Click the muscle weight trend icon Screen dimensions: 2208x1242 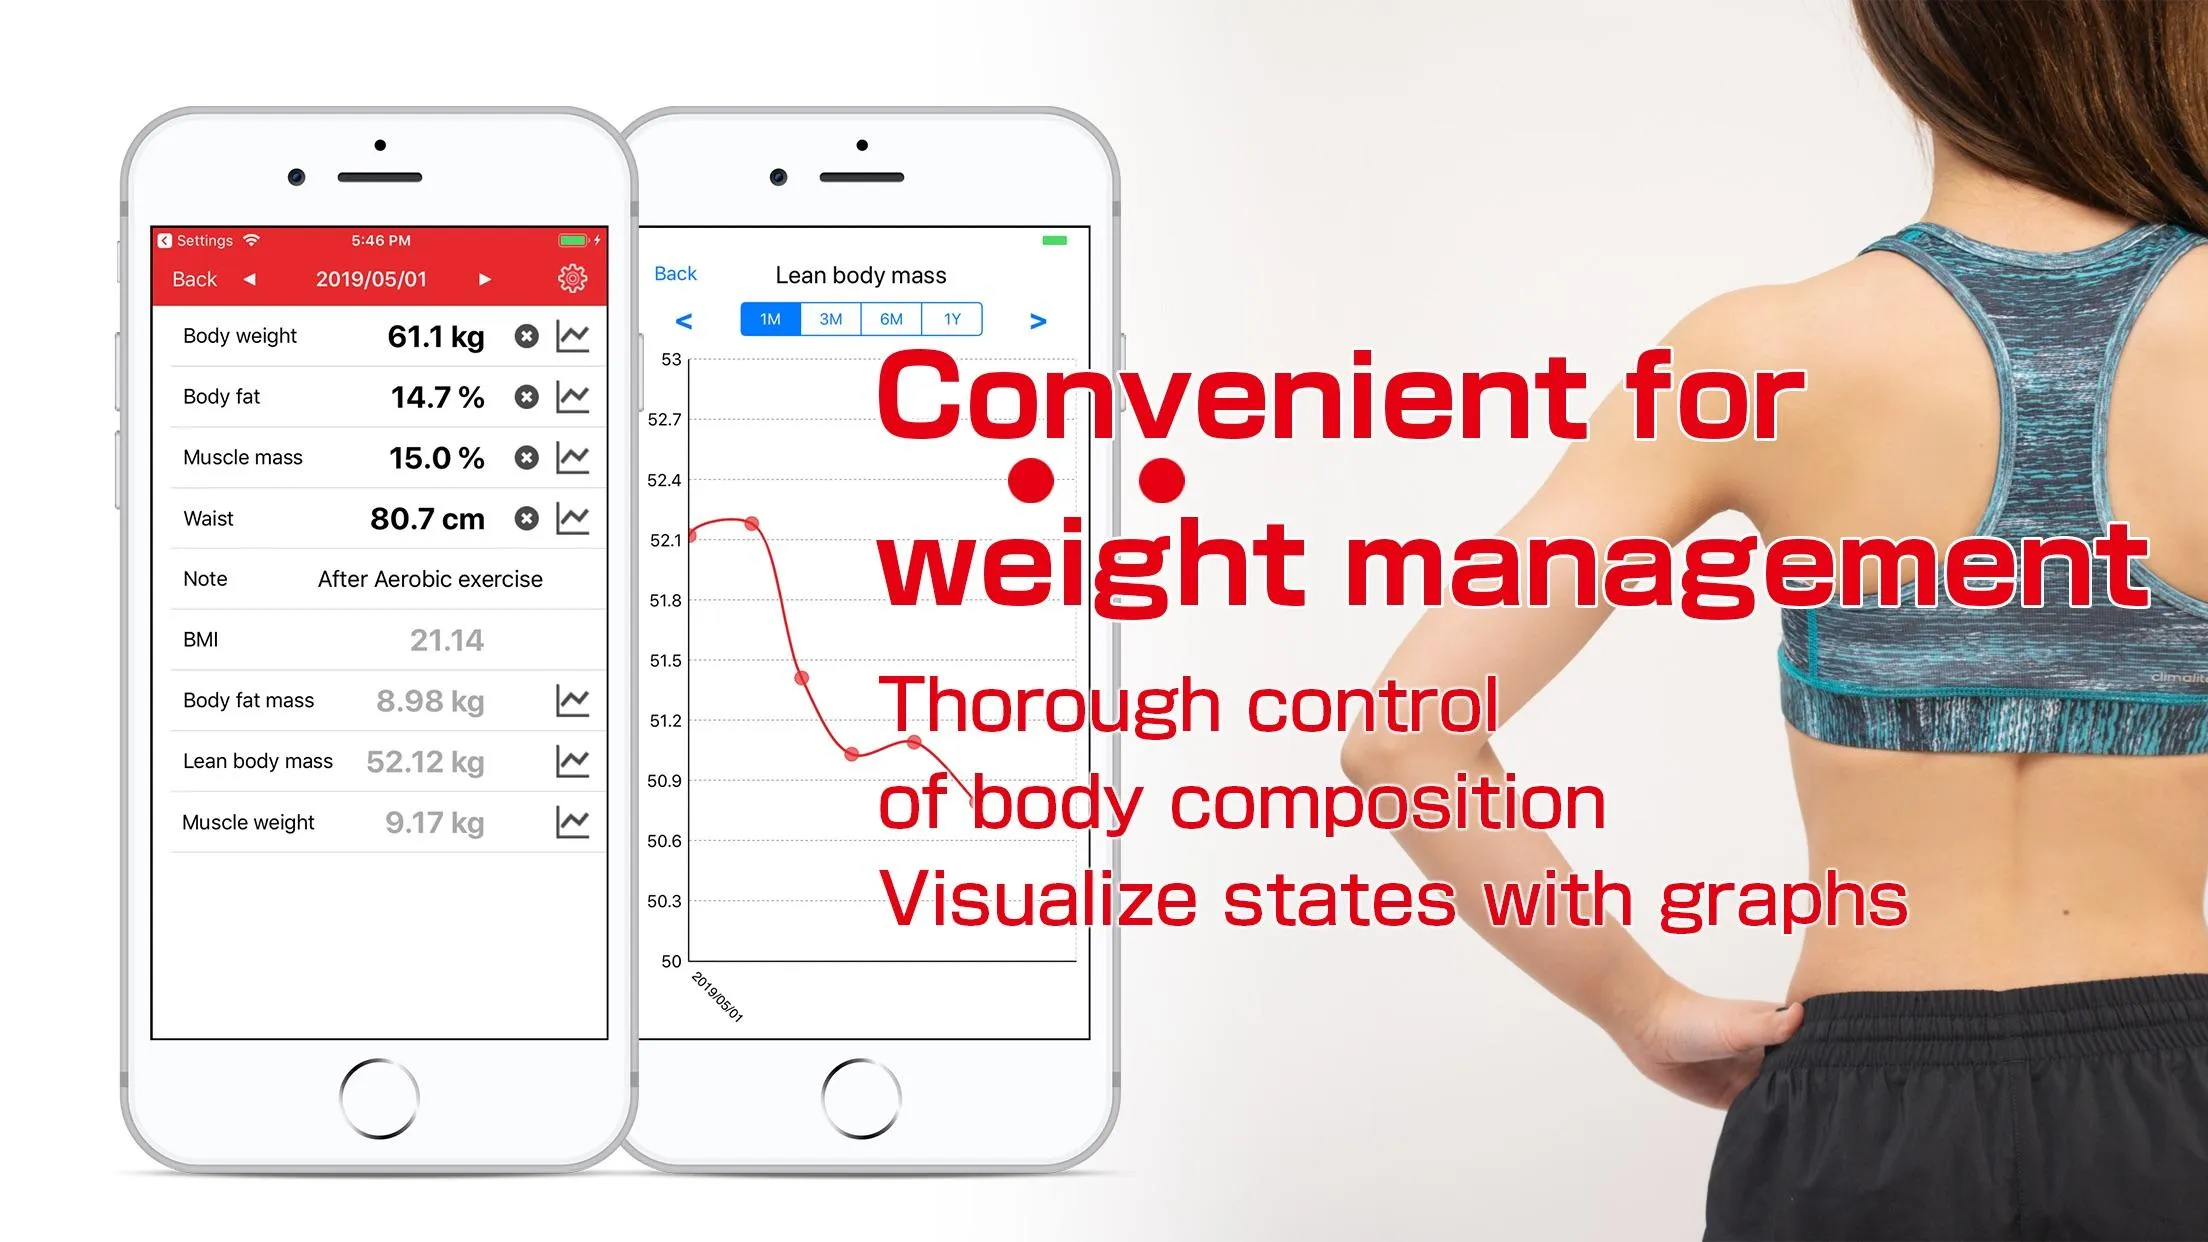pos(573,820)
